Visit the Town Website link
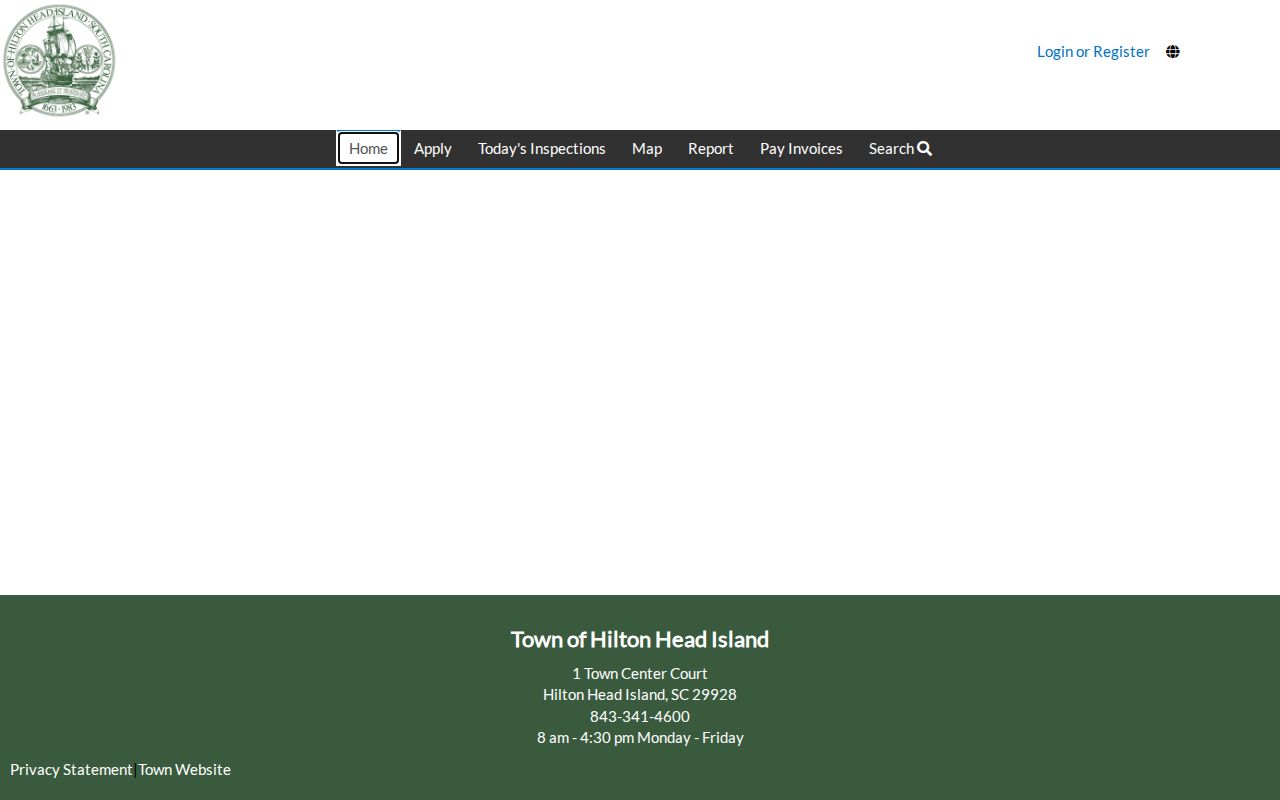The image size is (1280, 800). pyautogui.click(x=185, y=769)
